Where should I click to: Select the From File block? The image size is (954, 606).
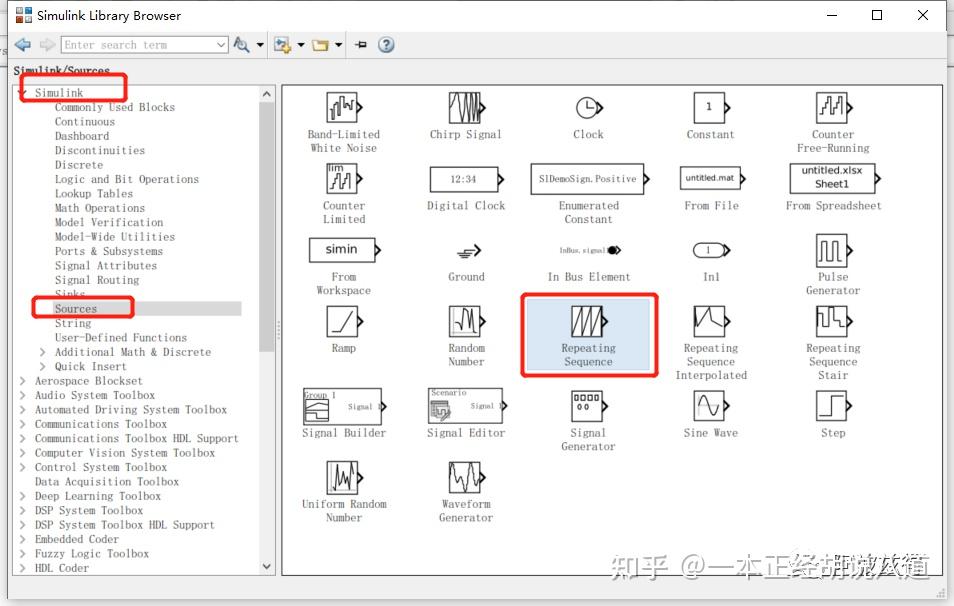(712, 178)
